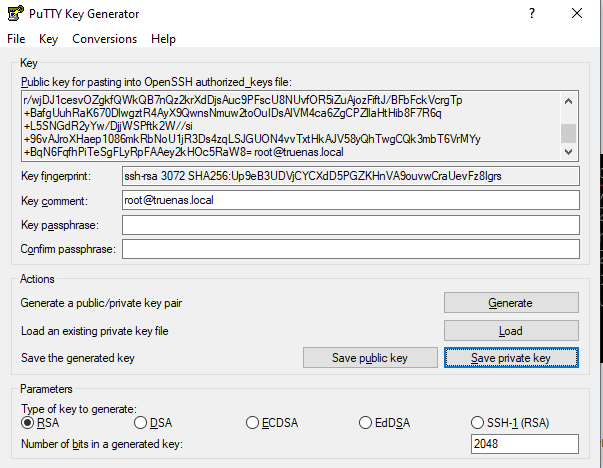Click the public key line starting '+L5SNGdR2yYw'
Viewport: 603px width, 468px height.
[x=108, y=126]
